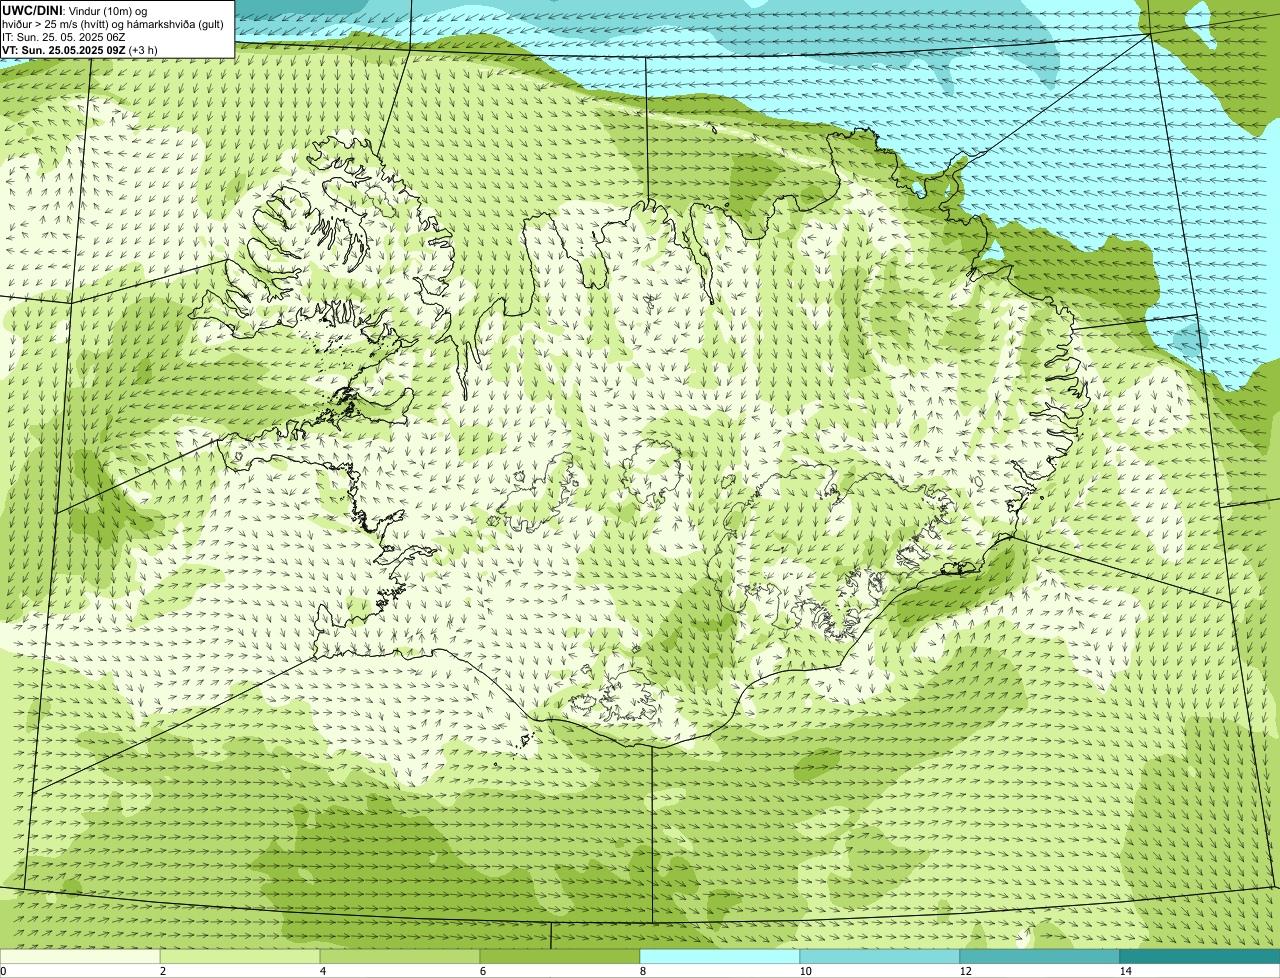Viewport: 1280px width, 978px height.
Task: Click the legend label '0'
Action: pyautogui.click(x=3, y=971)
